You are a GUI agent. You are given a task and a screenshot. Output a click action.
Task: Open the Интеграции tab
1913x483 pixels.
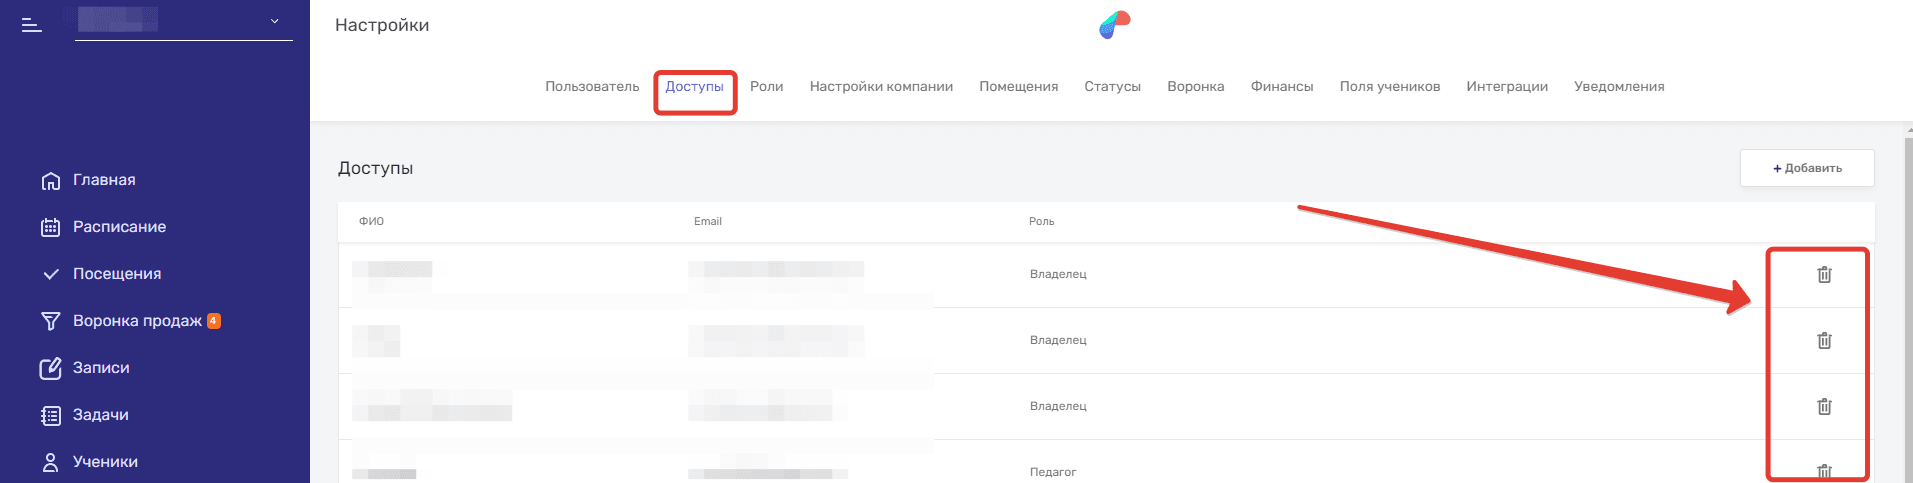pos(1506,87)
